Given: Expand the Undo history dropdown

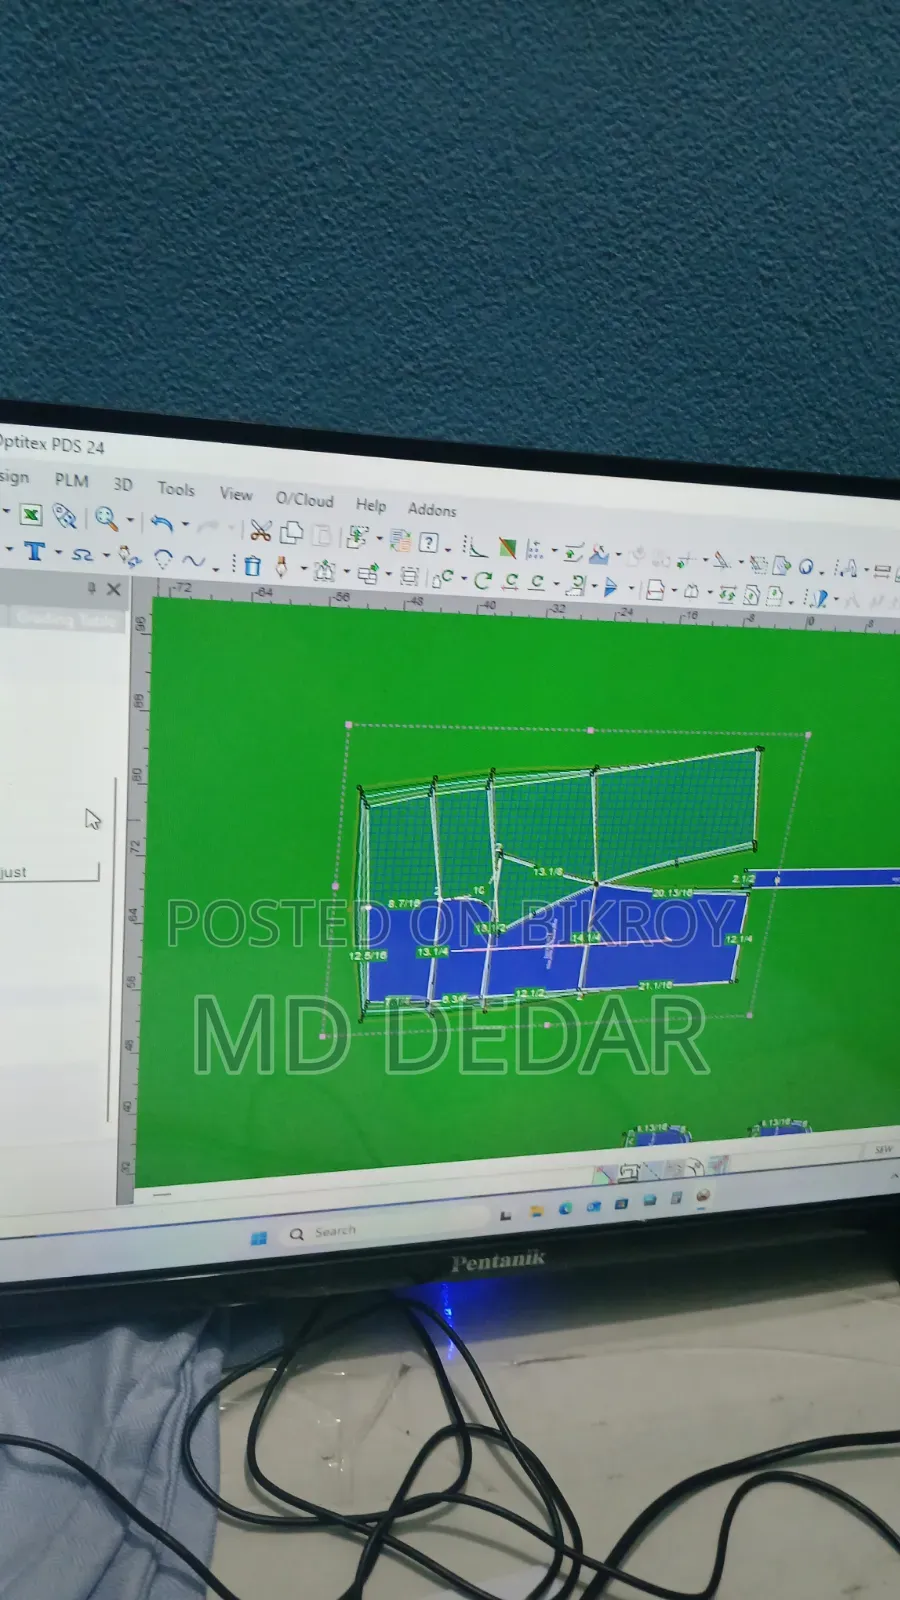Looking at the screenshot, I should point(185,524).
